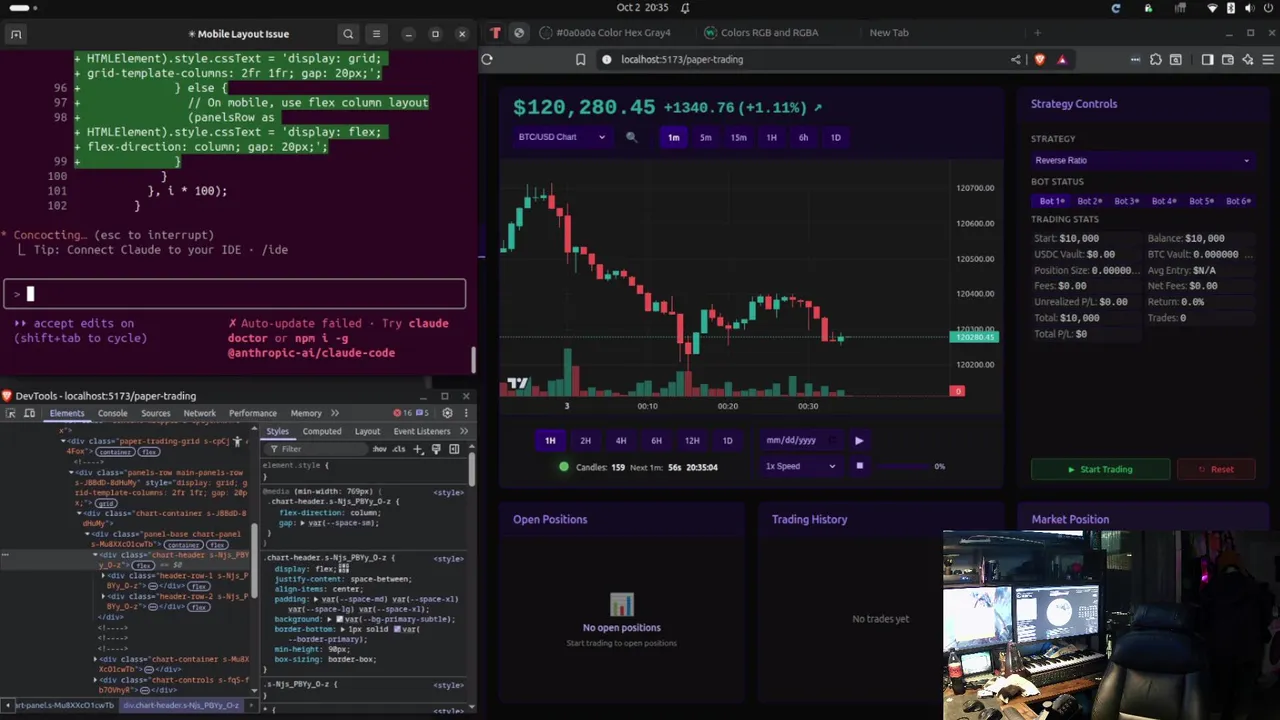1280x720 pixels.
Task: Bookmark this page with the bookmark icon
Action: tap(580, 59)
